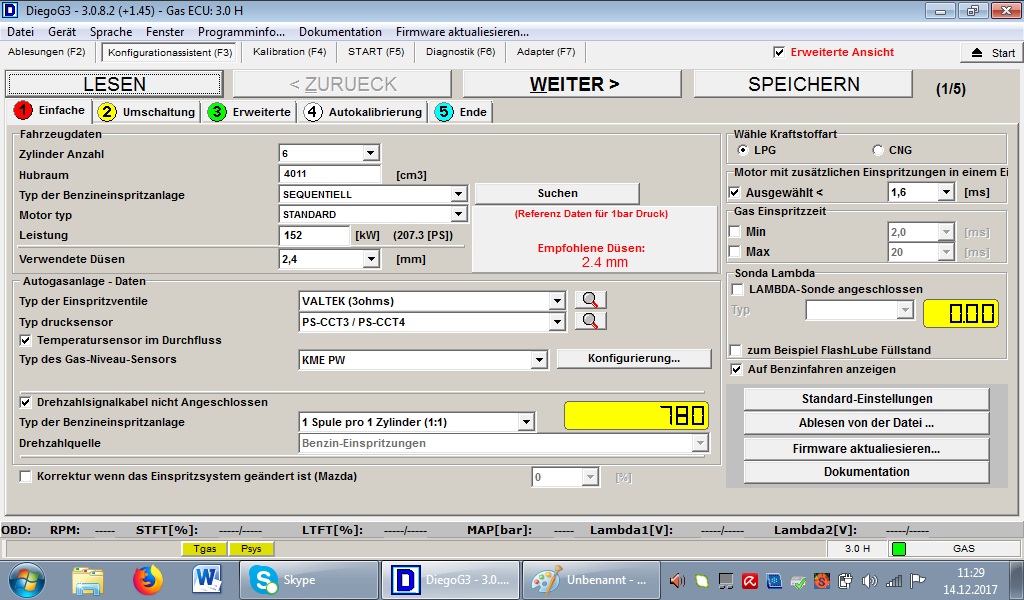Click the Windows Start orb
This screenshot has width=1024, height=600.
click(x=27, y=579)
